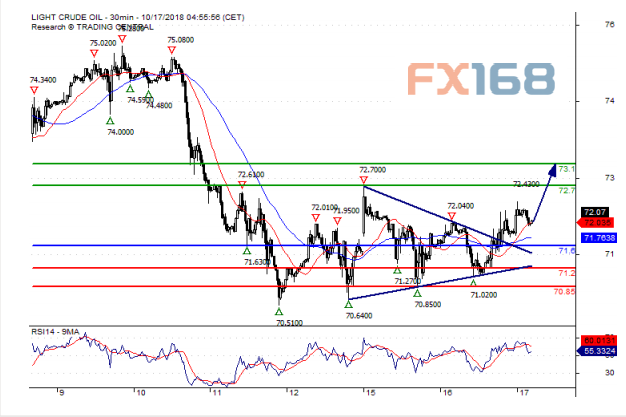The width and height of the screenshot is (626, 417).
Task: Select the red triangle at 72.0400
Action: click(452, 215)
